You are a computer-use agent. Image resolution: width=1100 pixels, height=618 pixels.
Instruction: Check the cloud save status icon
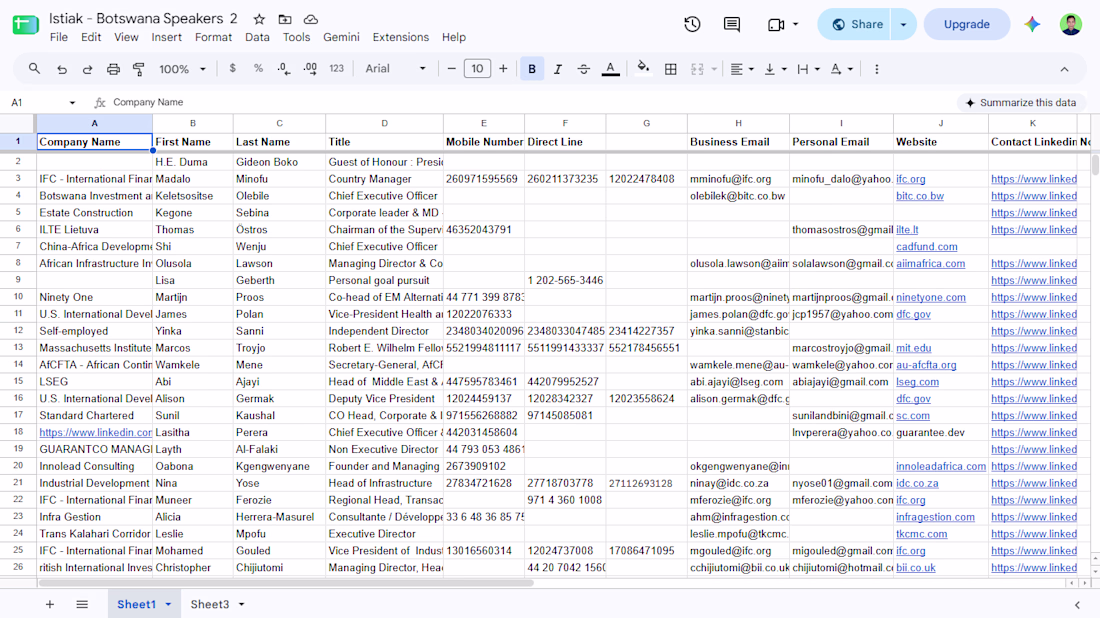click(x=310, y=19)
